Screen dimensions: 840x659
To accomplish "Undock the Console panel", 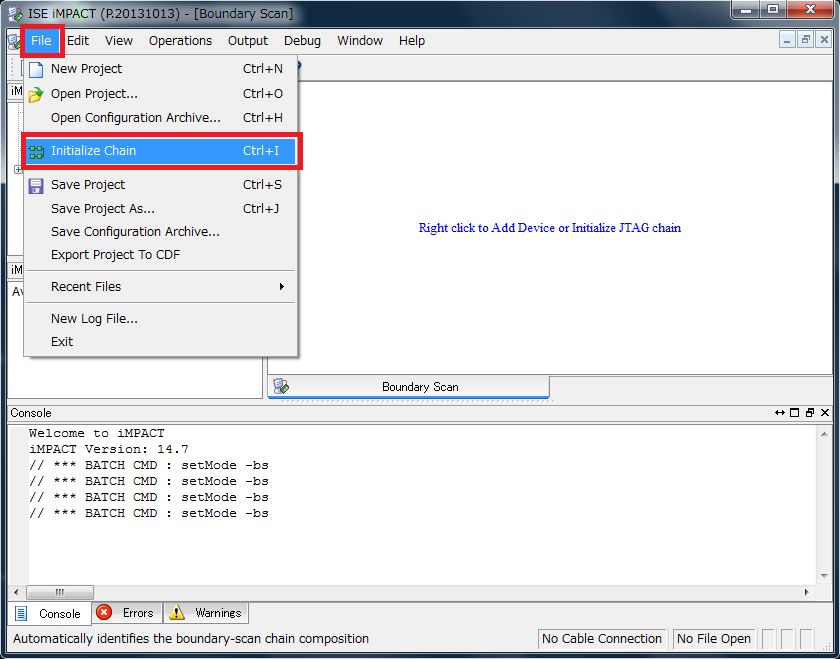I will coord(809,413).
